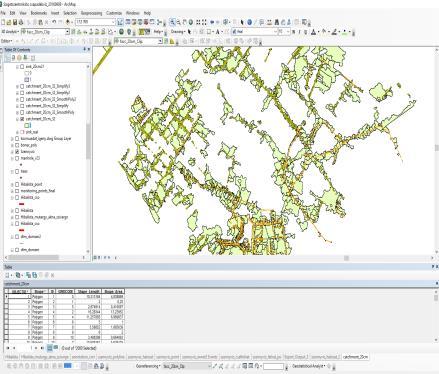Uncheck the catchment_20cm_I3 layer checkbox

click(22, 119)
